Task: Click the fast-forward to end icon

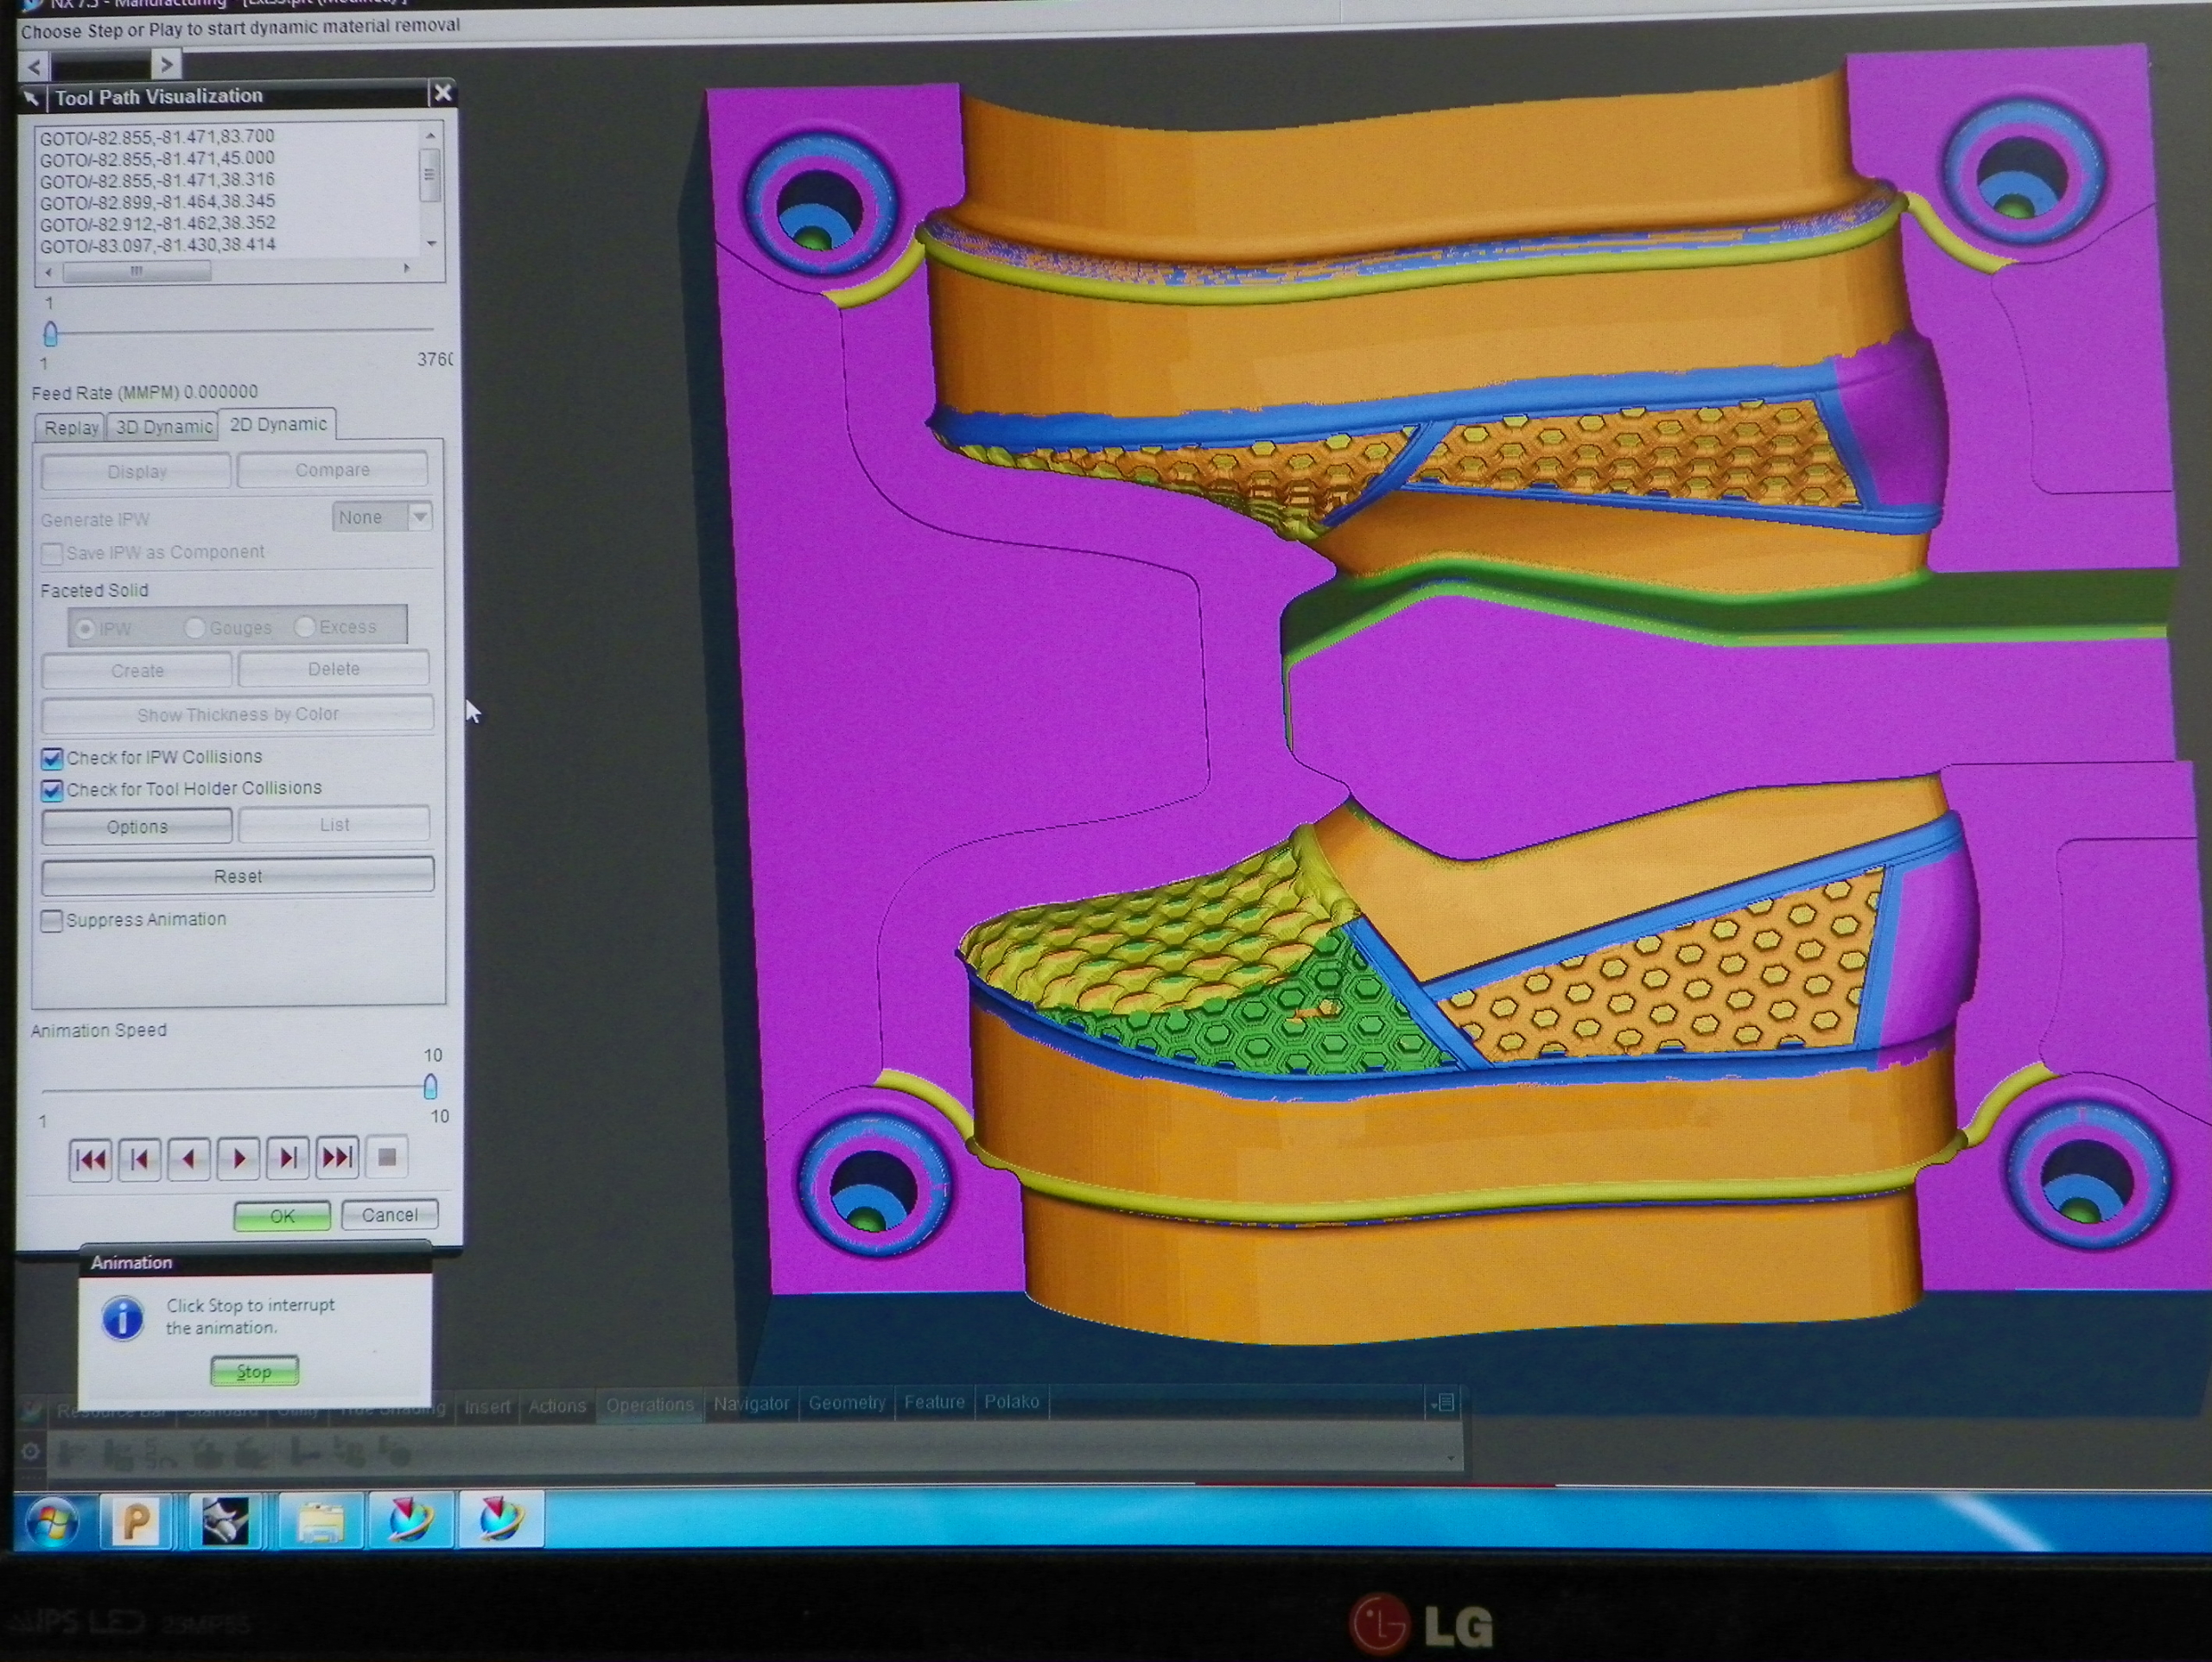Action: tap(337, 1158)
